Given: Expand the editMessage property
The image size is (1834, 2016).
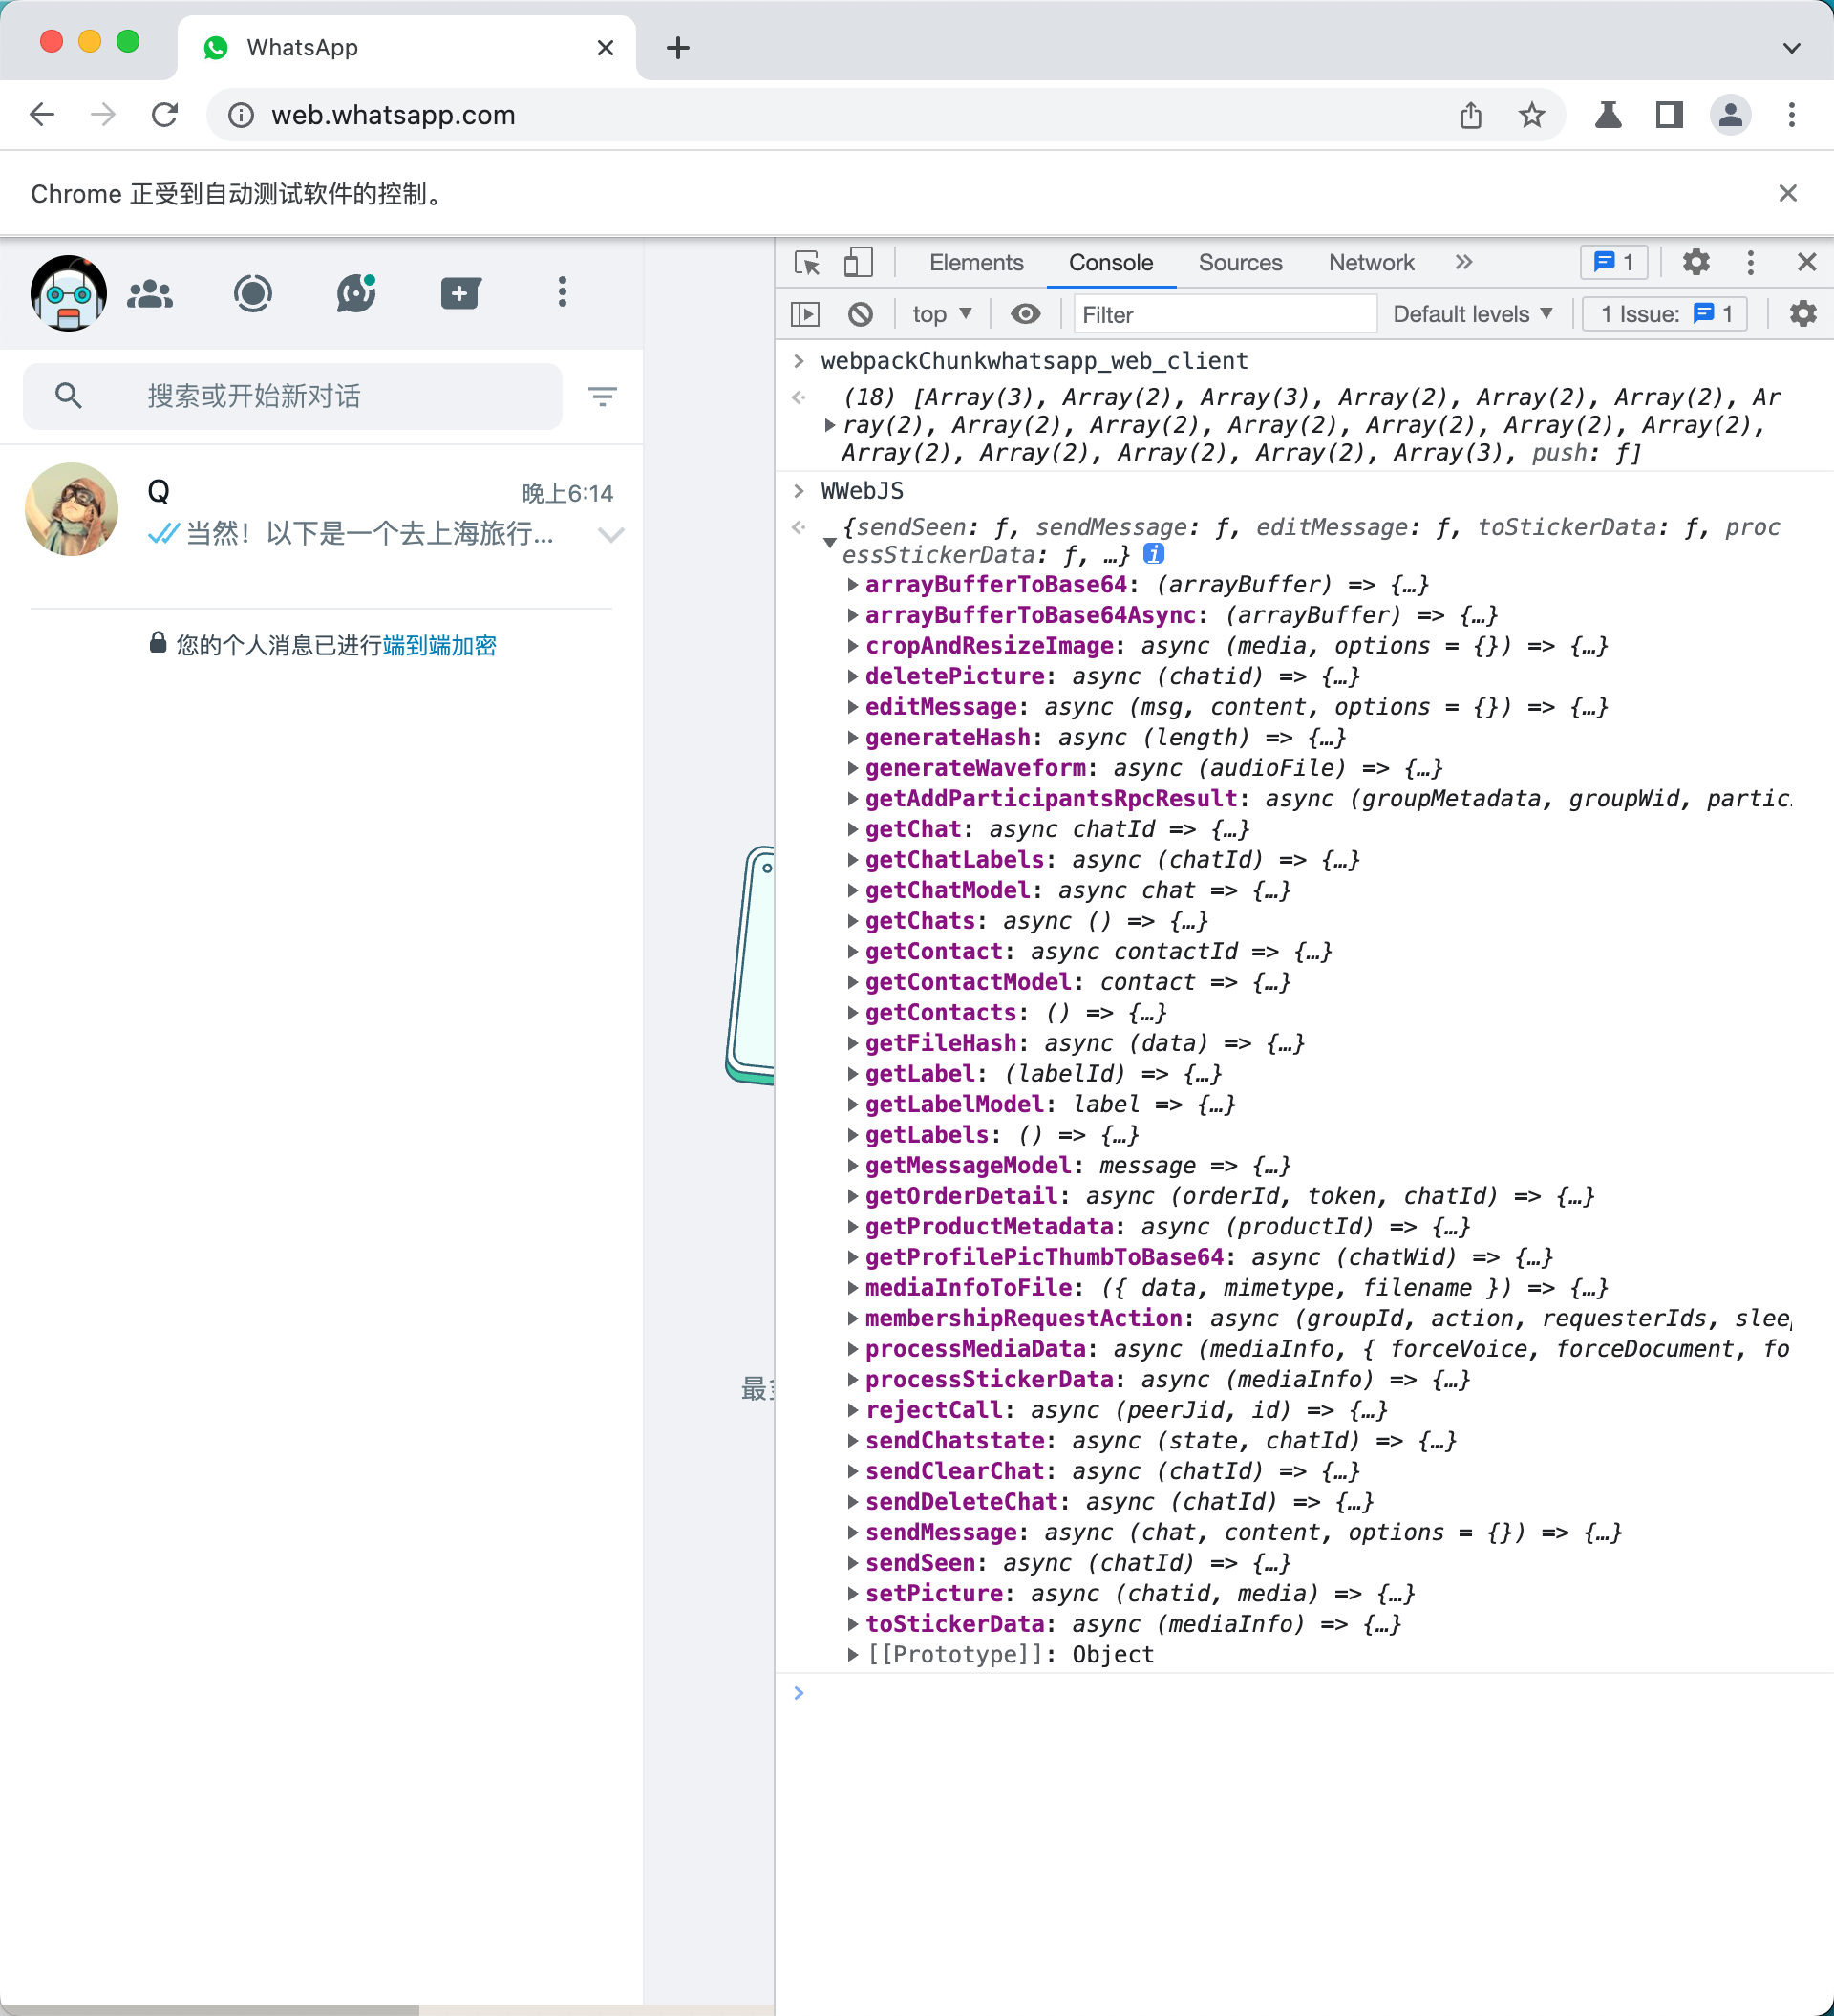Looking at the screenshot, I should pyautogui.click(x=852, y=707).
